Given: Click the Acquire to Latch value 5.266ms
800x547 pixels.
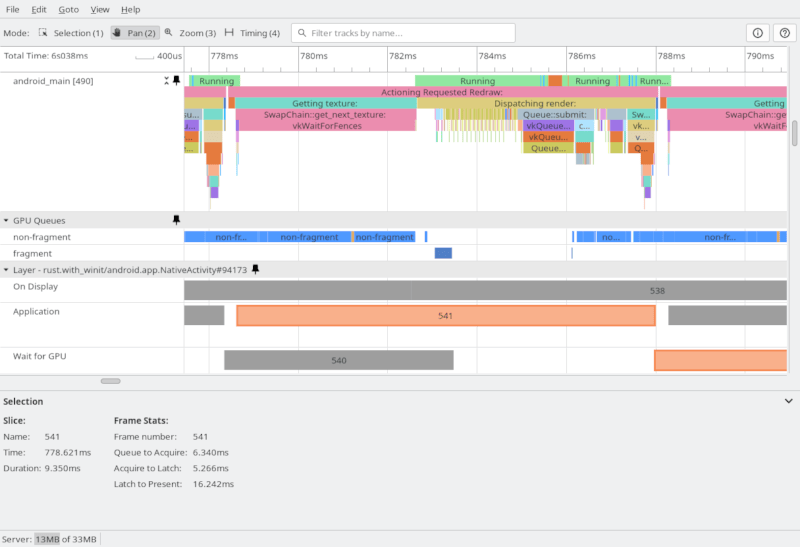Looking at the screenshot, I should [x=211, y=468].
